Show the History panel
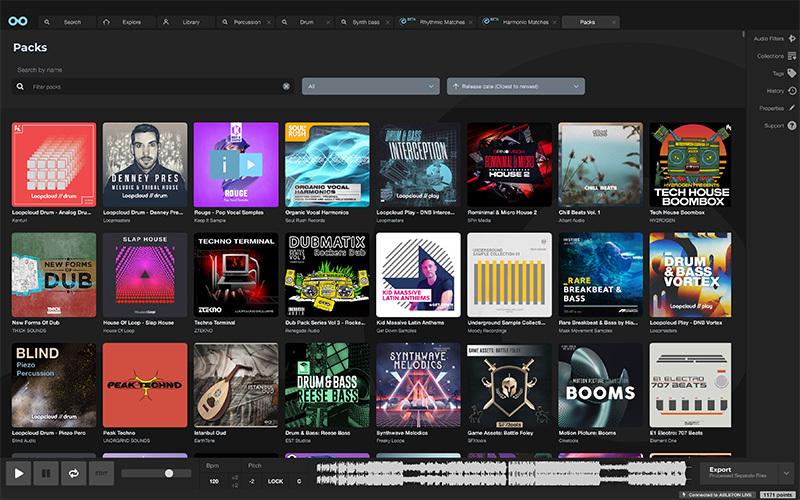This screenshot has height=500, width=800. (x=791, y=91)
